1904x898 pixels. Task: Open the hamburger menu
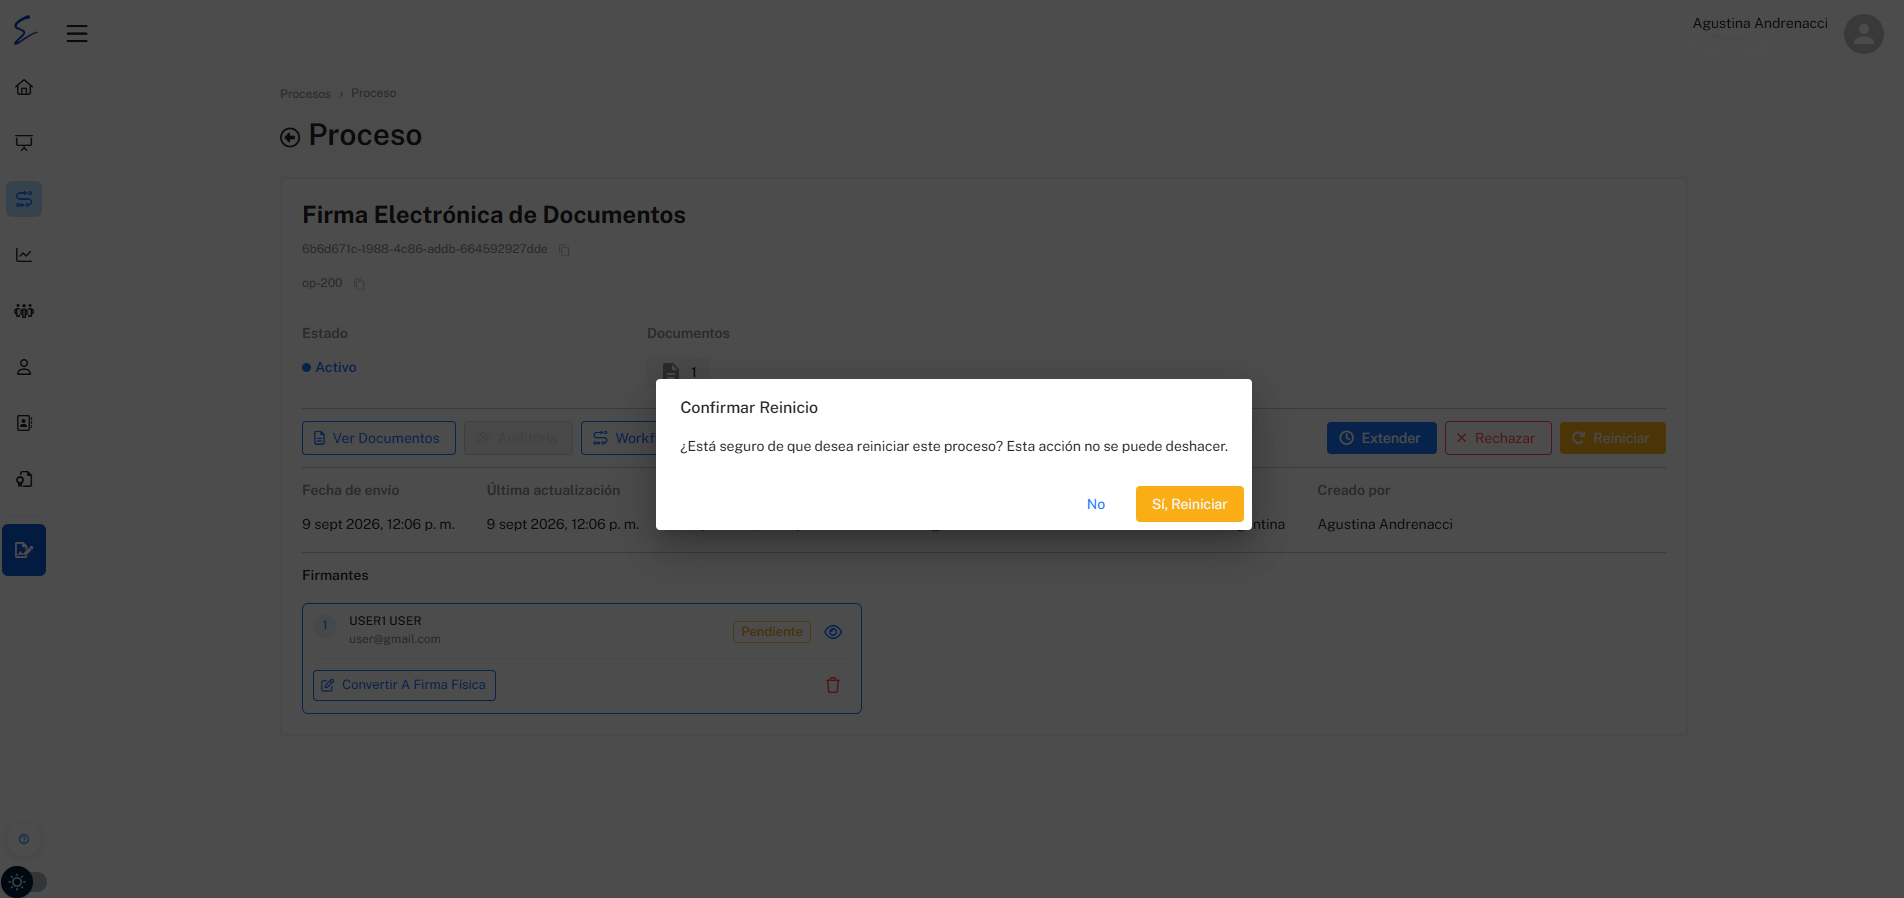tap(77, 34)
